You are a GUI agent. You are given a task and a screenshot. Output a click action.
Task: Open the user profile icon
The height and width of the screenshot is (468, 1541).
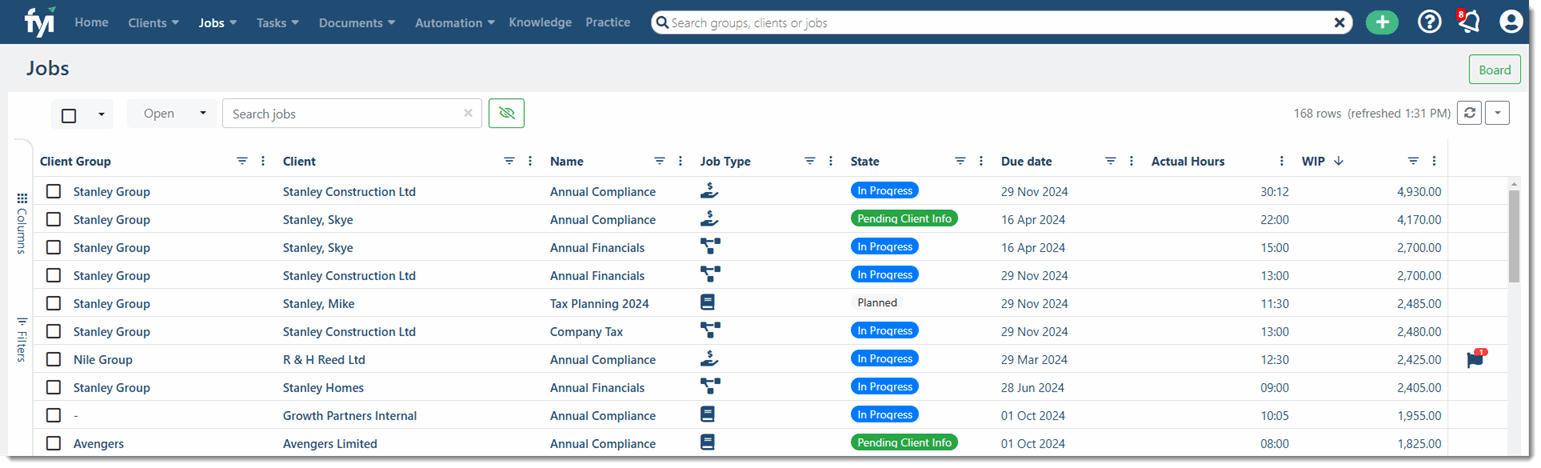tap(1511, 22)
